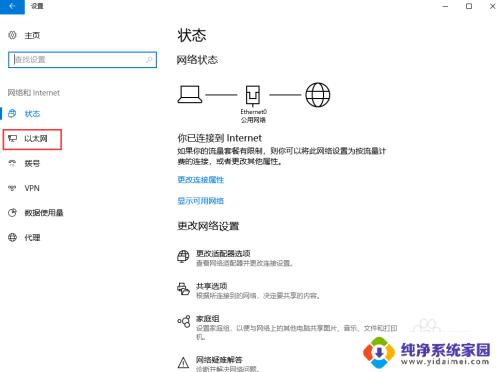Go back with the back arrow
The width and height of the screenshot is (500, 372).
(x=12, y=6)
